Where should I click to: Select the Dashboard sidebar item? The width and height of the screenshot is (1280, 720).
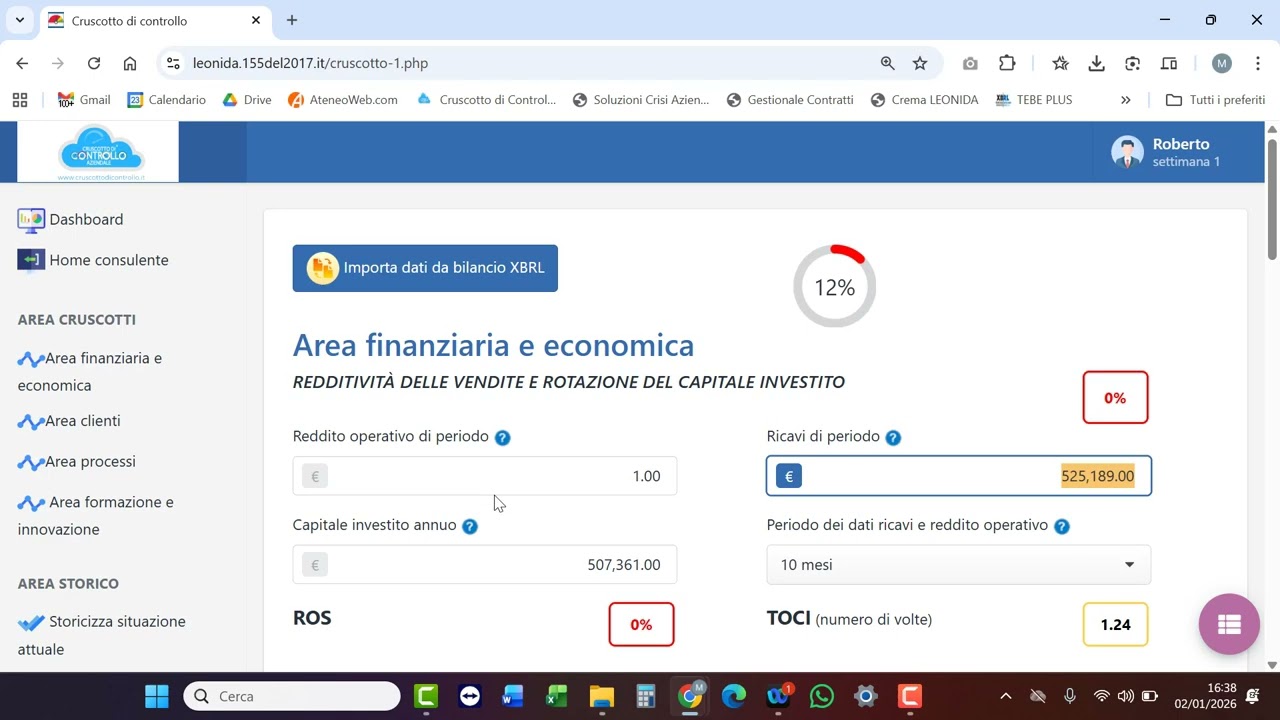click(x=85, y=219)
